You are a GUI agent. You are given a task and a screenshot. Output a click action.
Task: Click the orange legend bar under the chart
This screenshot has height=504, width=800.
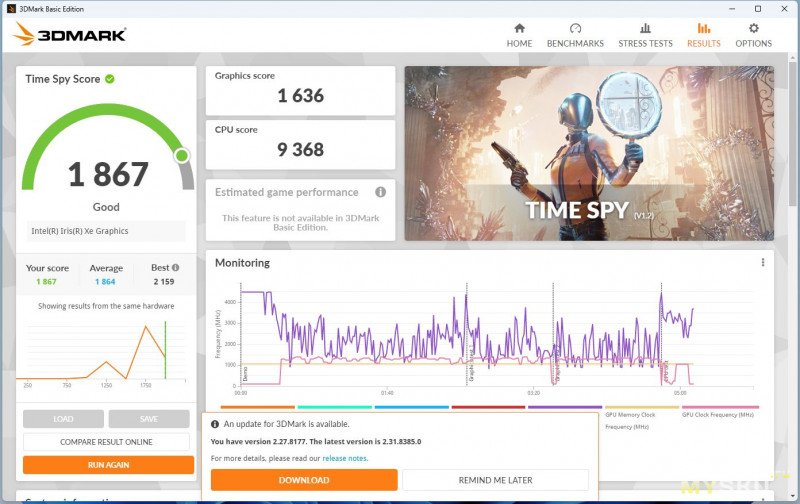258,407
